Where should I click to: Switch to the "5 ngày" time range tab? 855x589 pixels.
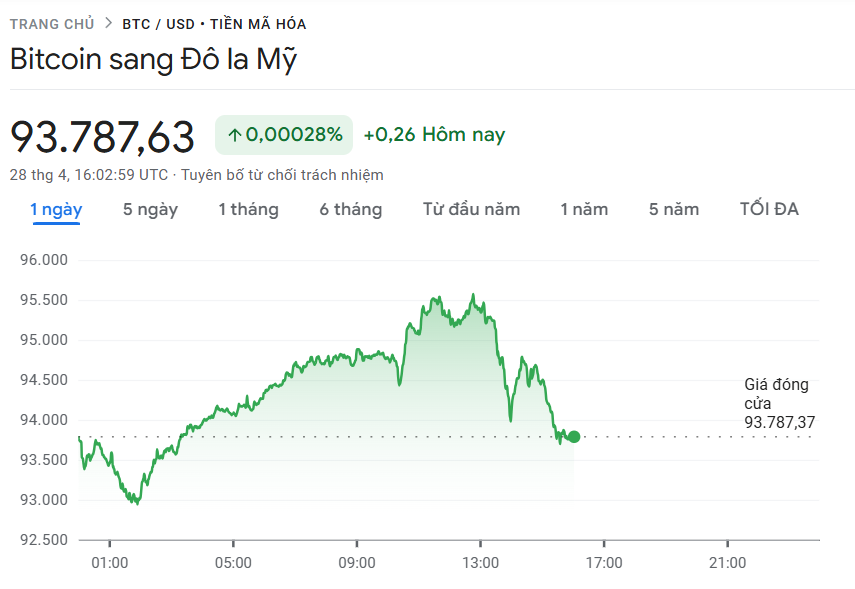pos(150,209)
